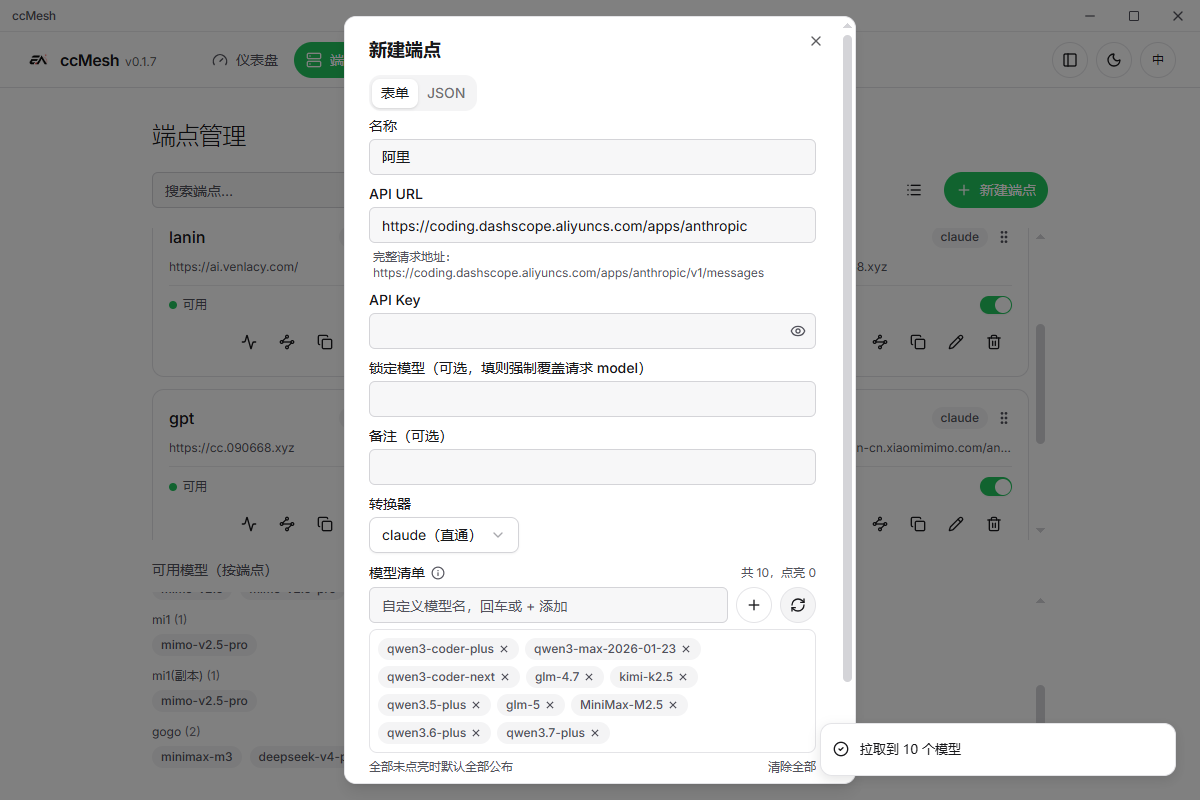The height and width of the screenshot is (800, 1200).
Task: Copy the gpt endpoint
Action: (x=325, y=524)
